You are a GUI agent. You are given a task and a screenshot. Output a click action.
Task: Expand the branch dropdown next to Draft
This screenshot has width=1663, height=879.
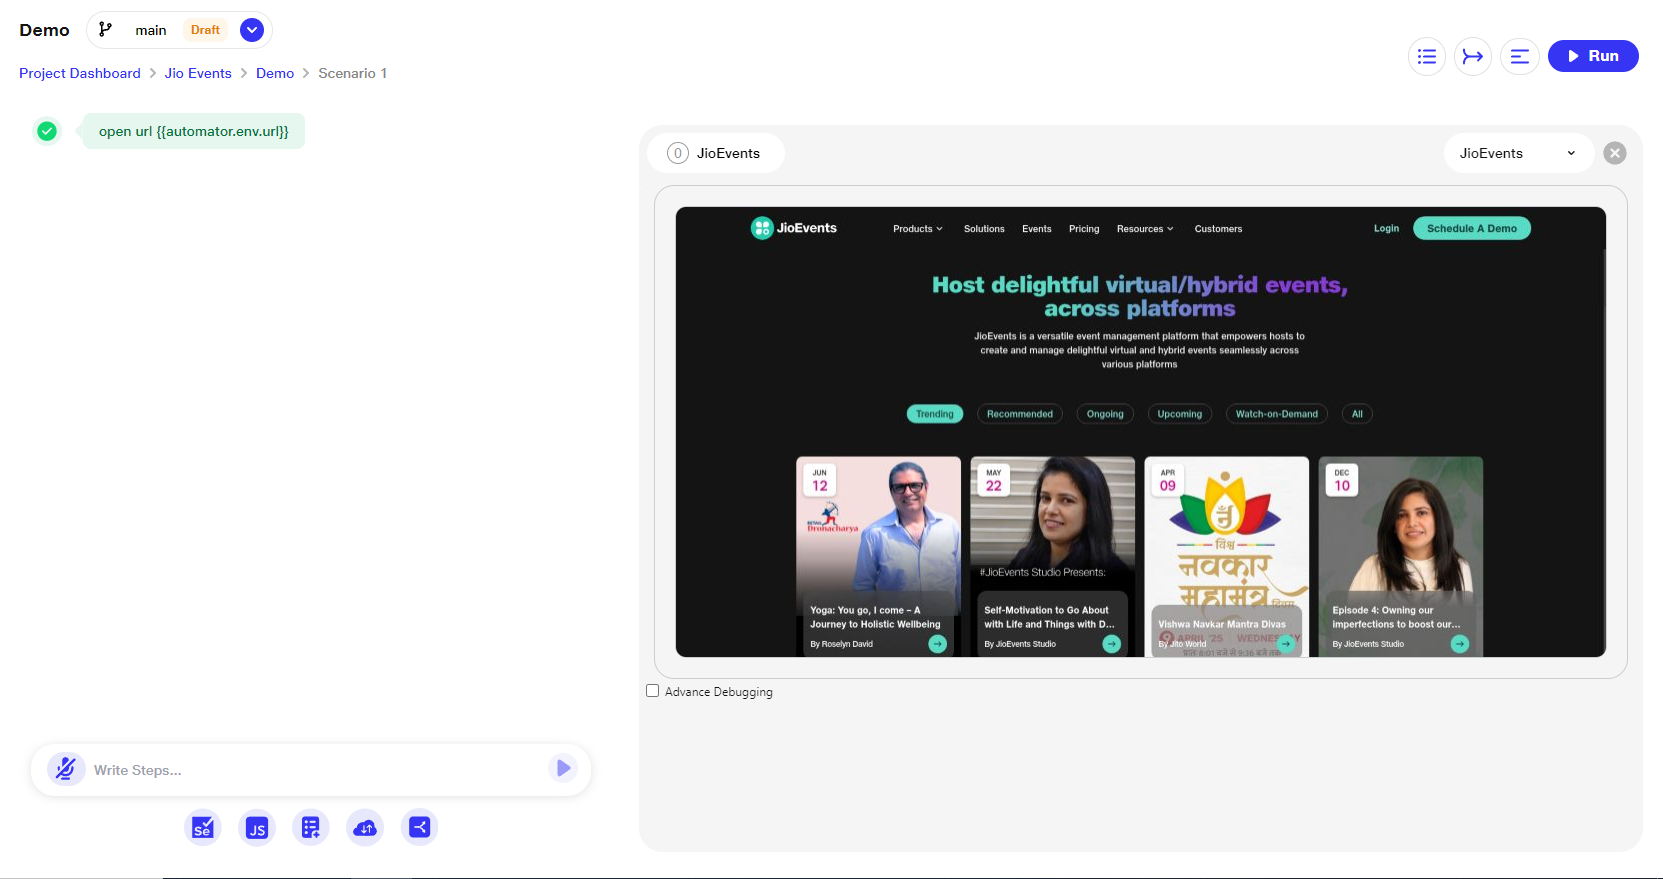[x=252, y=30]
